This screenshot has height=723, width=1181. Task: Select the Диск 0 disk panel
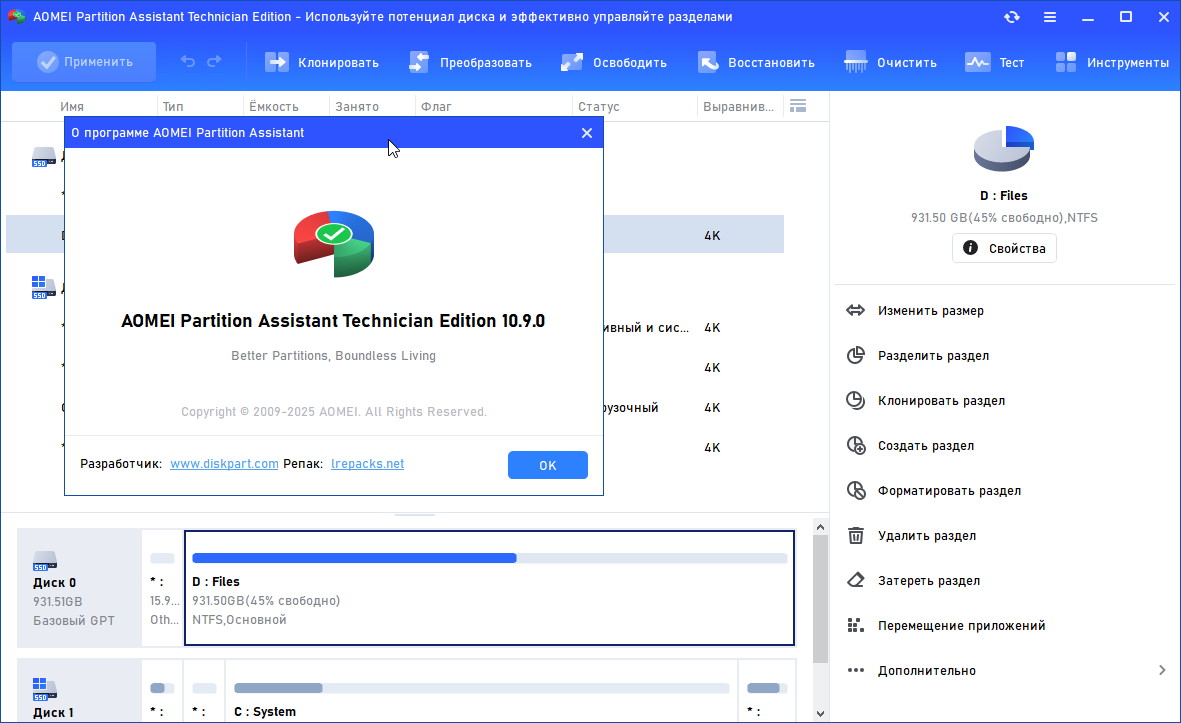79,588
